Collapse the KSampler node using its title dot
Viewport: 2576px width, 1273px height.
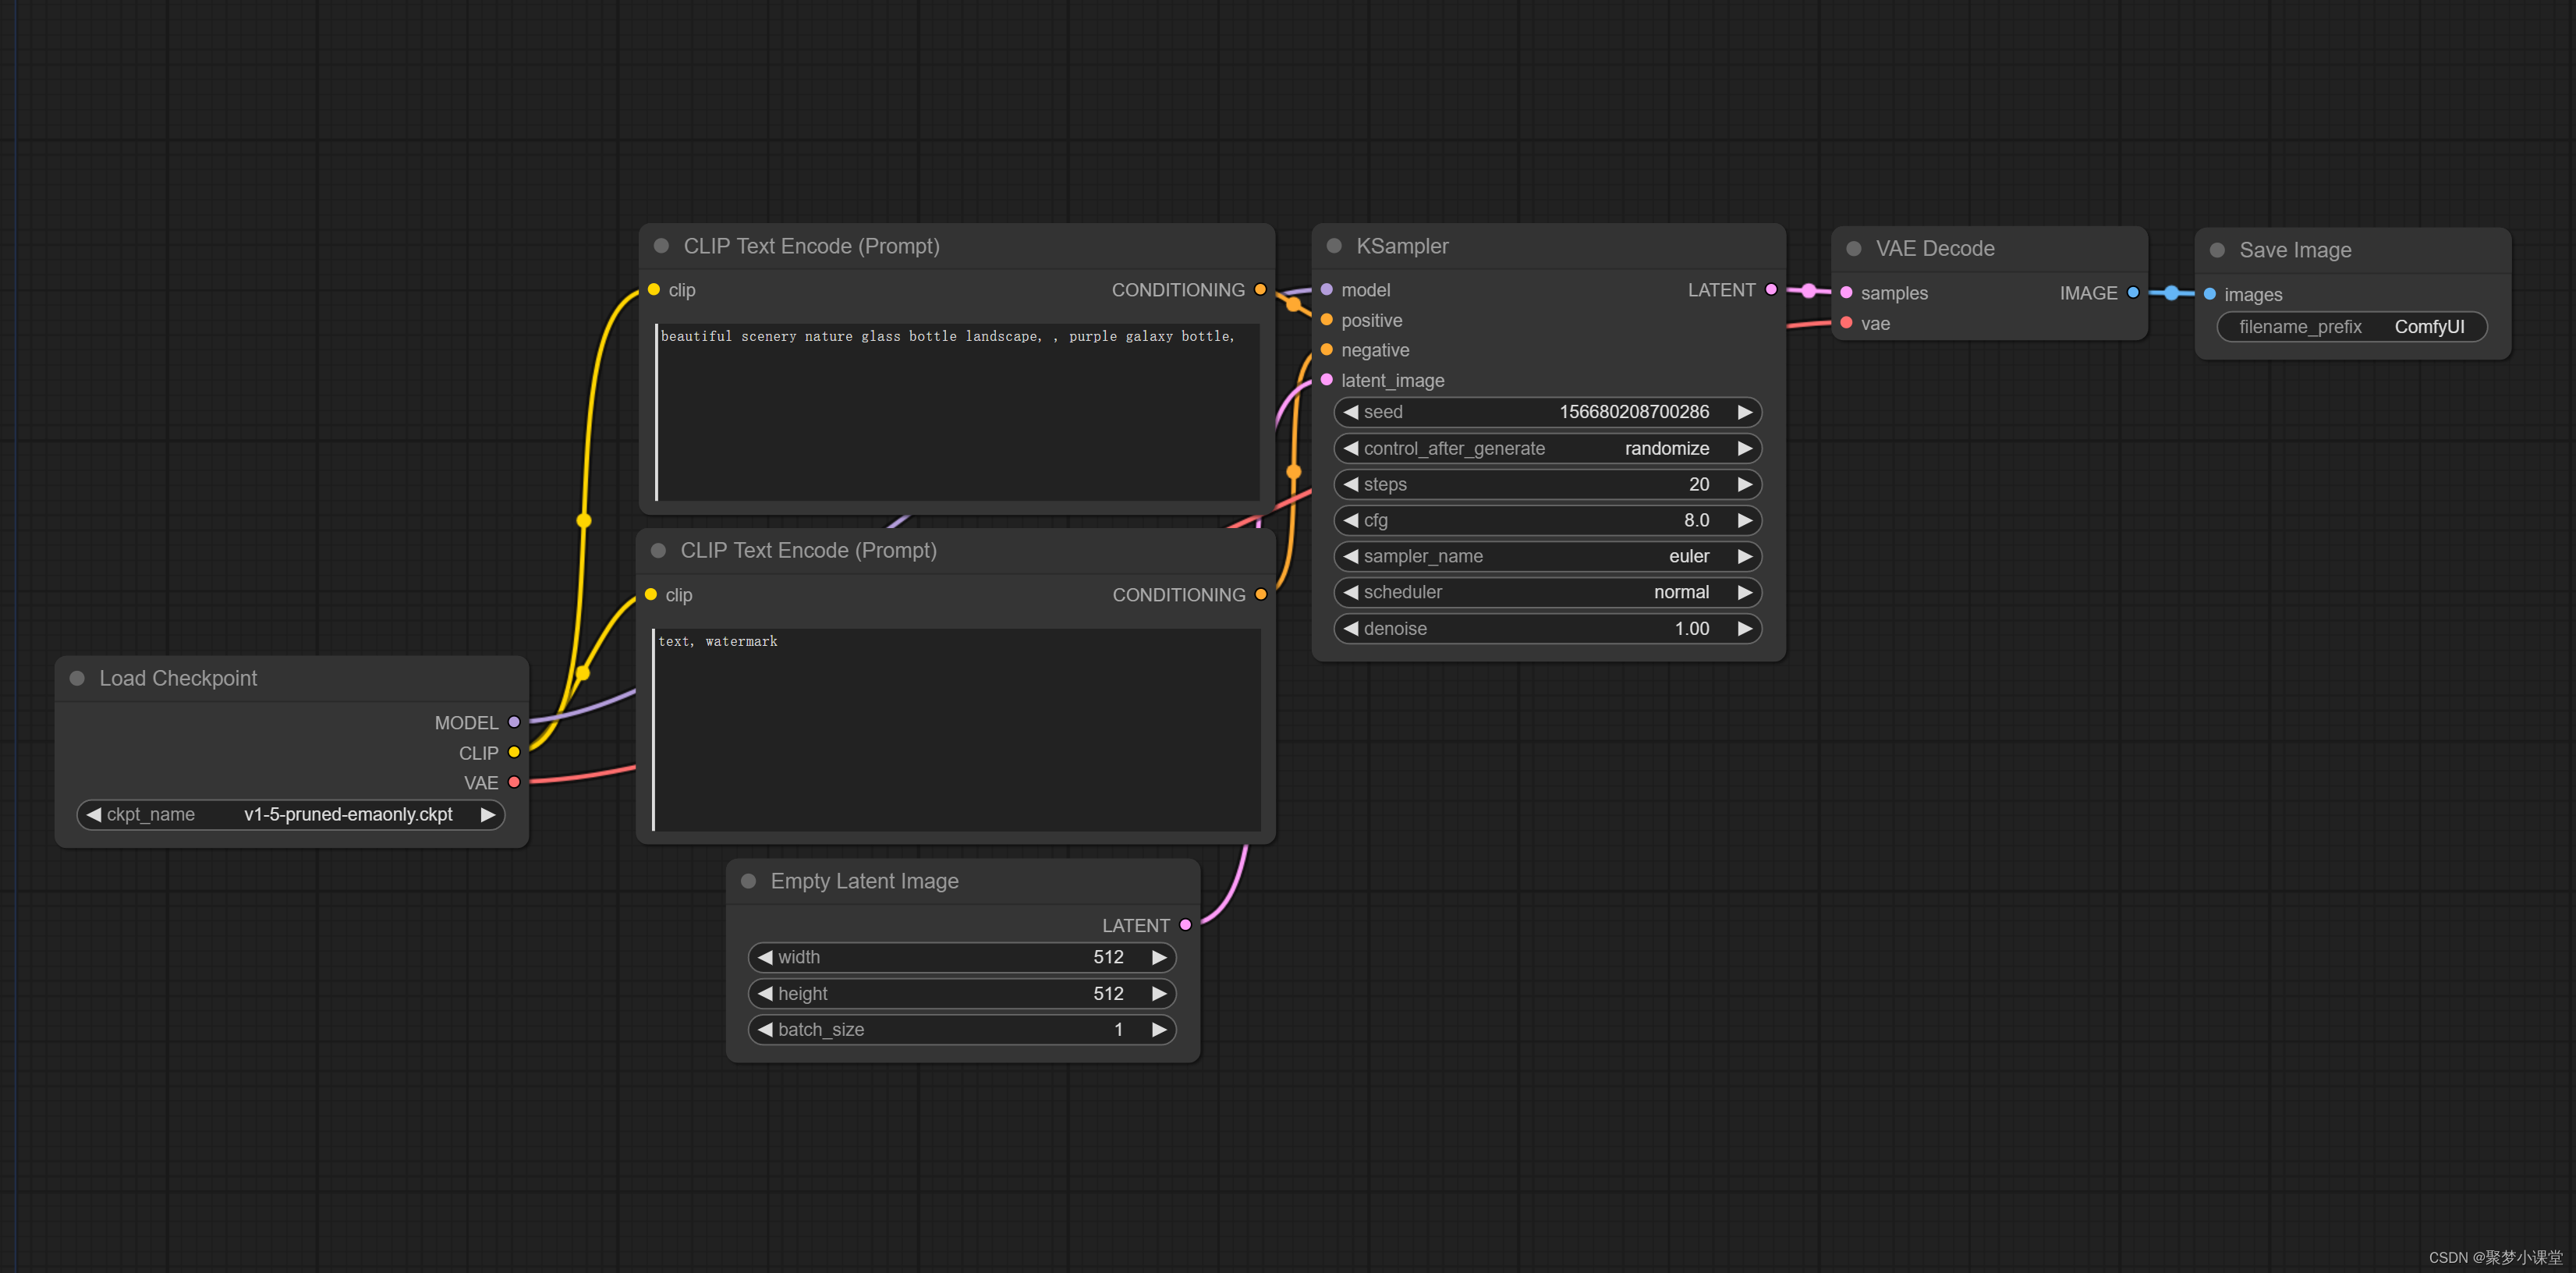1334,246
